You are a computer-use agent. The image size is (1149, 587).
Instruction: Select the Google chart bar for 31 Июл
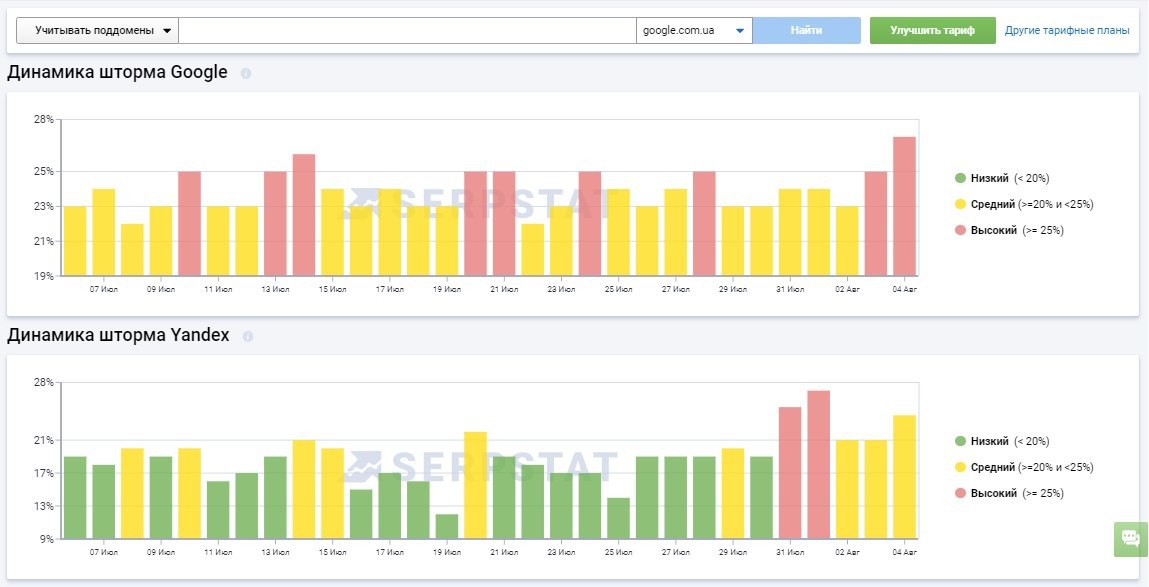(x=790, y=232)
